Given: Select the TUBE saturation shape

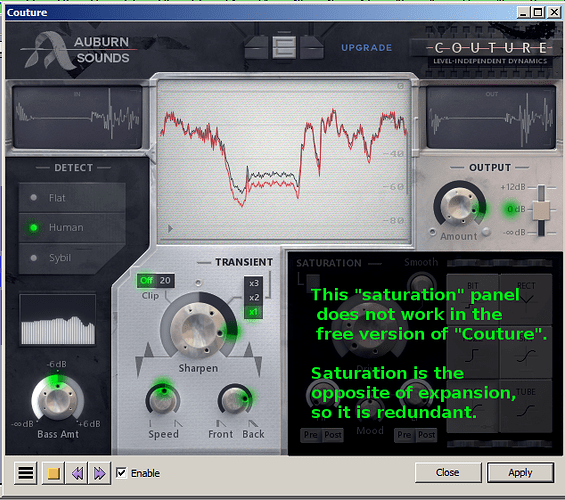Looking at the screenshot, I should pos(526,405).
